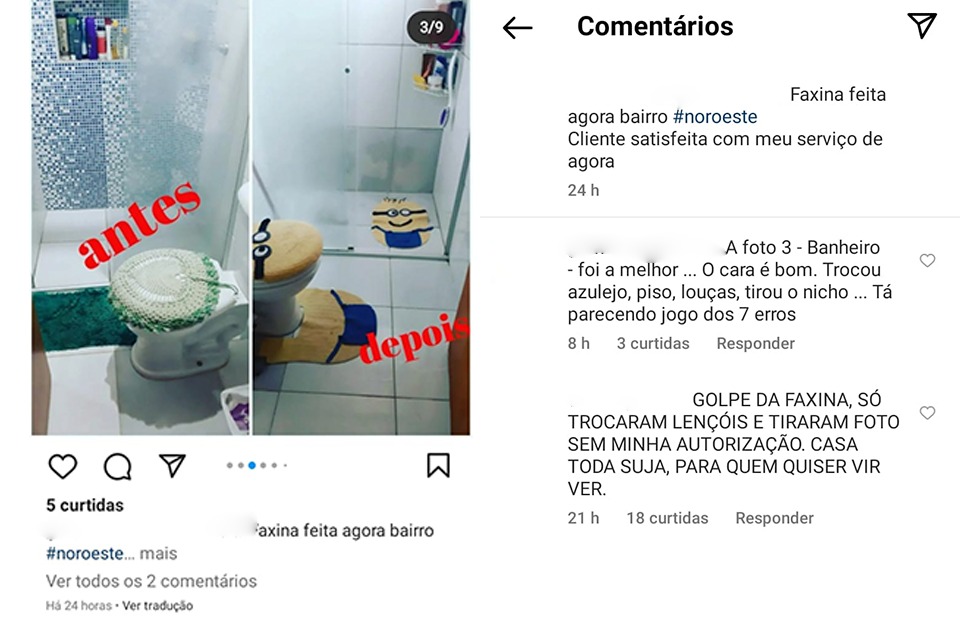Open 'Ver todos os 2 comentários'
Viewport: 960px width, 640px height.
click(151, 581)
